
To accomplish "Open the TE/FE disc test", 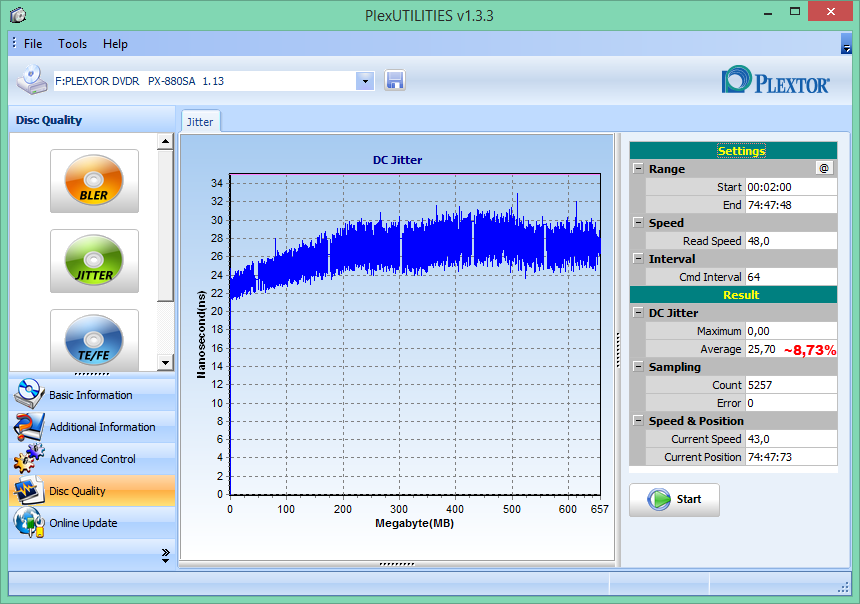I will [94, 340].
